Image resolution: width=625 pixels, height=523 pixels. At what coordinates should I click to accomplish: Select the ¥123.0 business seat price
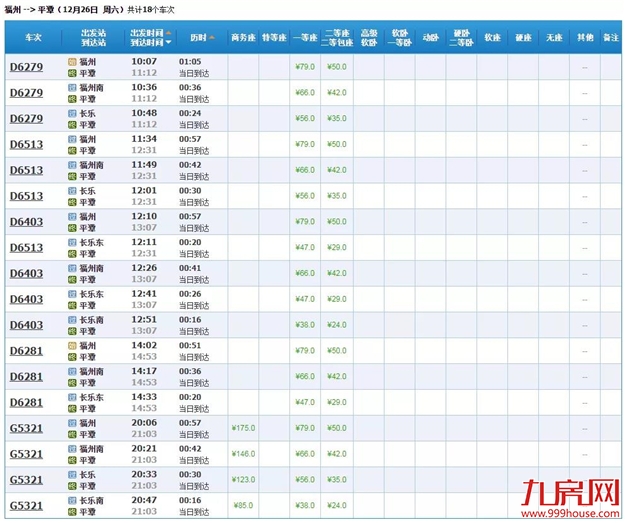point(243,480)
